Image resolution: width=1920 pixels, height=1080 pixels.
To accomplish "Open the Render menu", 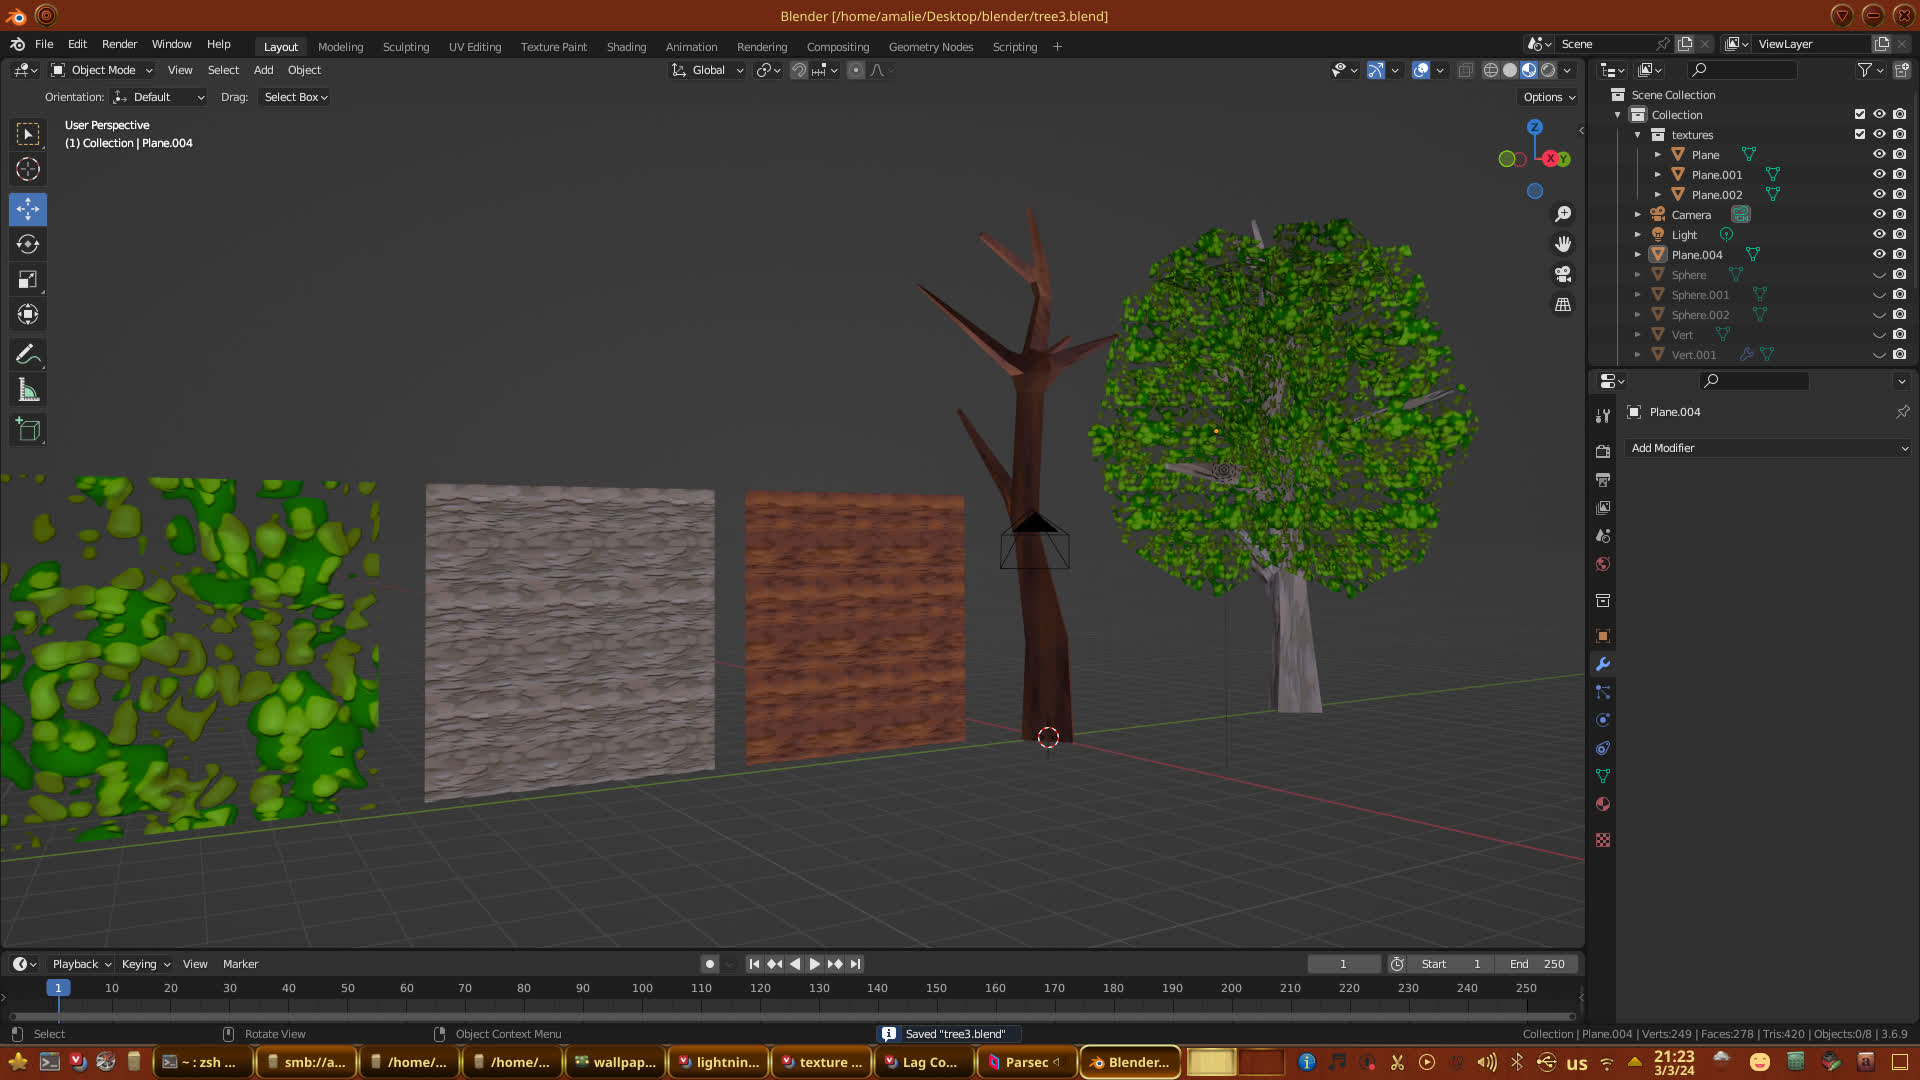I will [119, 44].
